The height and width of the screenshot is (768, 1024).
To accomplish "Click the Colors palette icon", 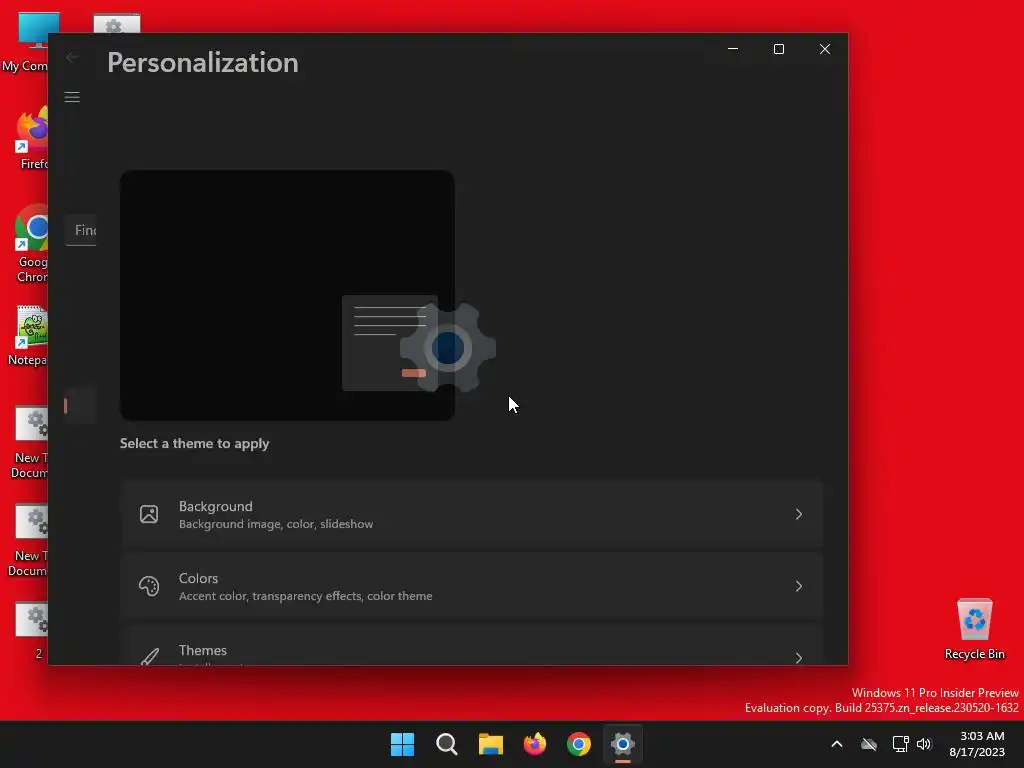I will 149,586.
